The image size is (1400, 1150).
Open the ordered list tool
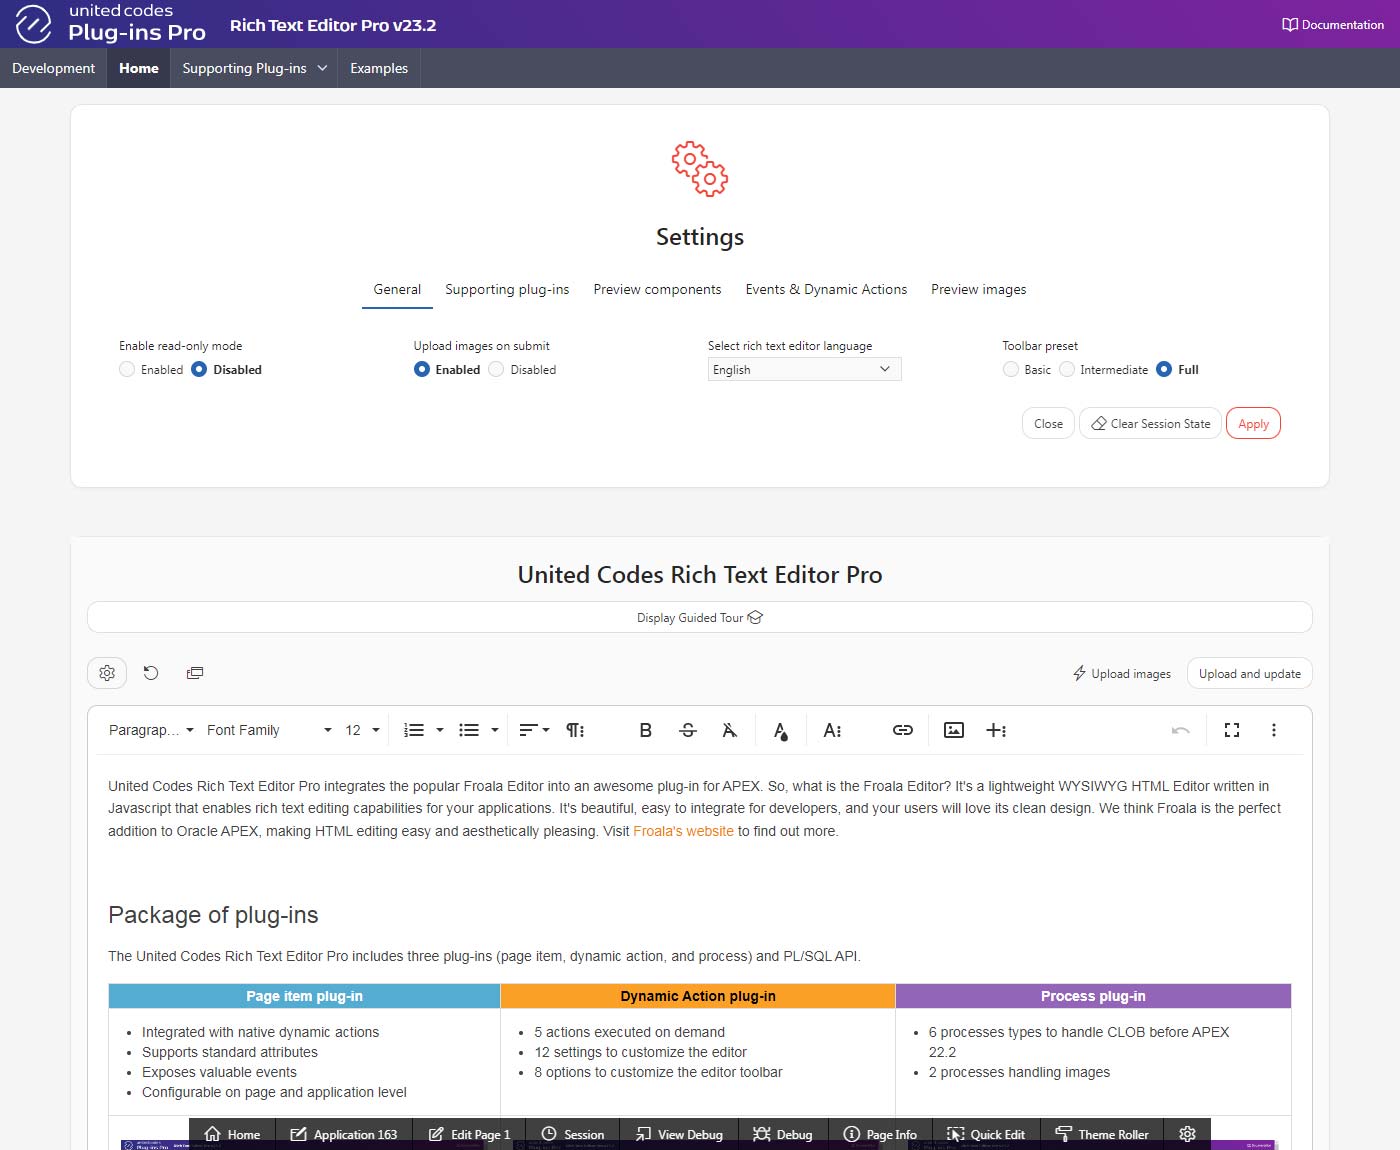414,730
